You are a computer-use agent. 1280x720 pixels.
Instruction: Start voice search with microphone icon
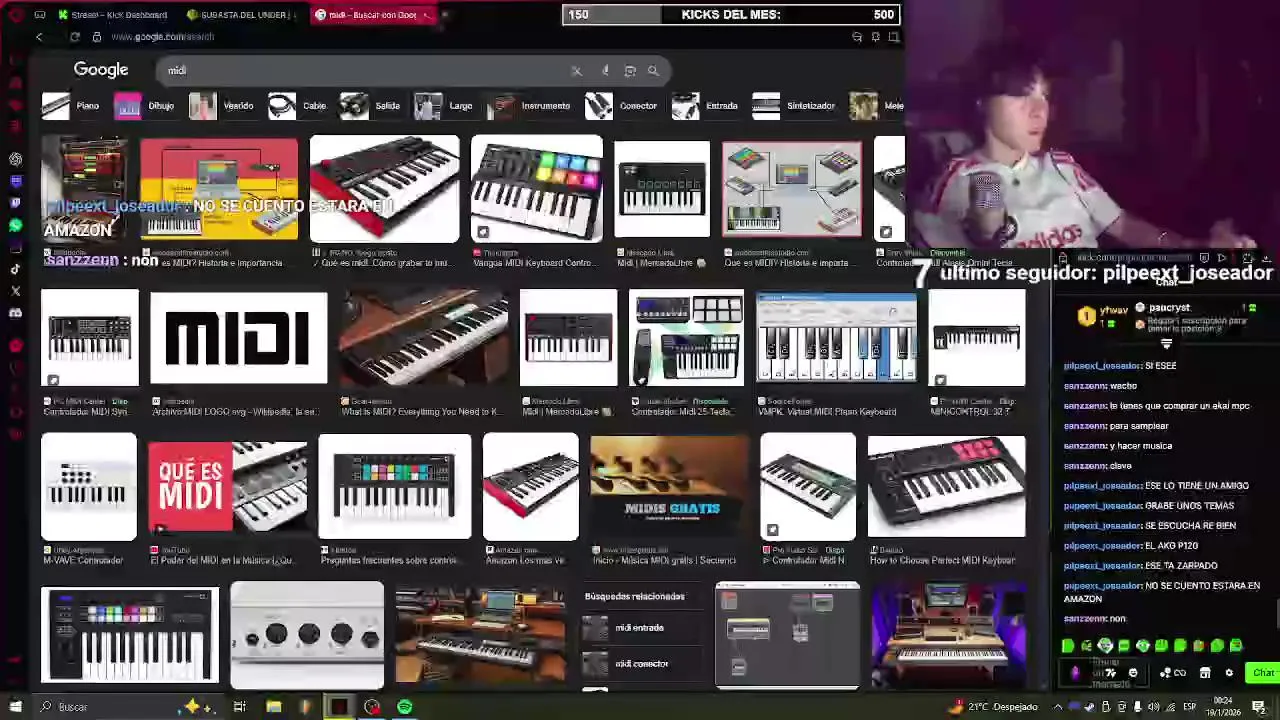(605, 71)
